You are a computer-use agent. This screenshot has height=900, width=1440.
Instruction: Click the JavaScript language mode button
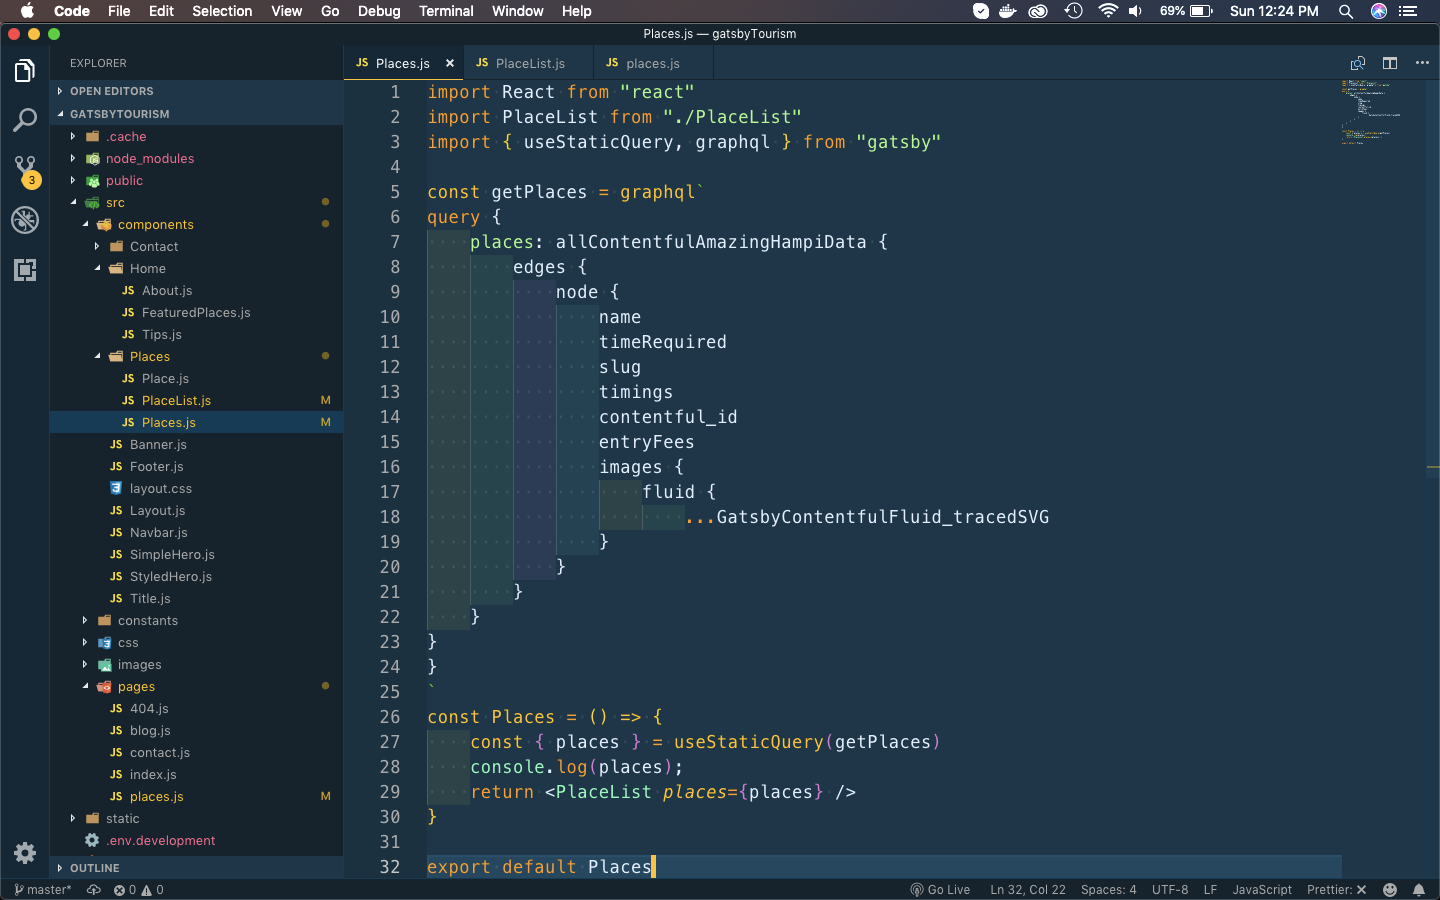click(1261, 890)
